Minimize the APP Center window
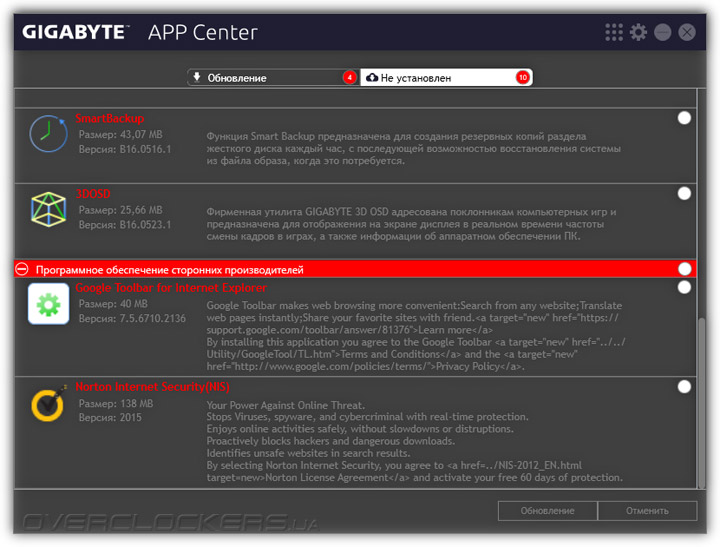 663,32
